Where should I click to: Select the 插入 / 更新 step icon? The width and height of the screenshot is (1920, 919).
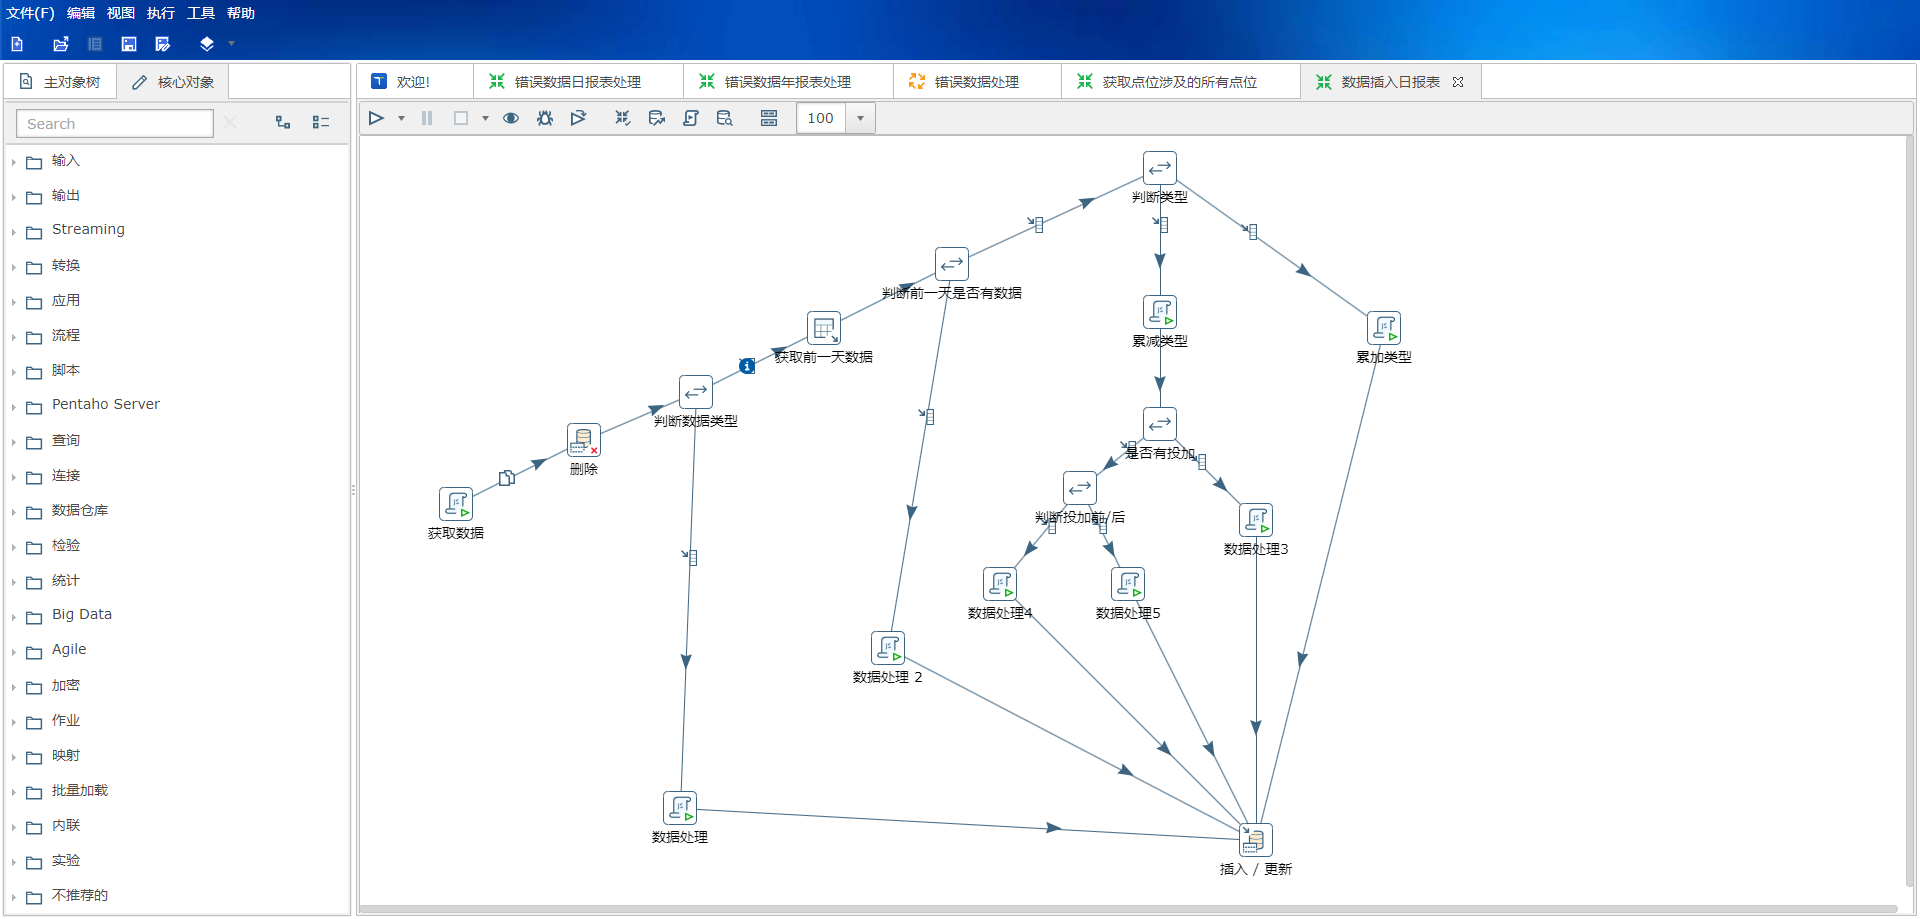pyautogui.click(x=1255, y=840)
